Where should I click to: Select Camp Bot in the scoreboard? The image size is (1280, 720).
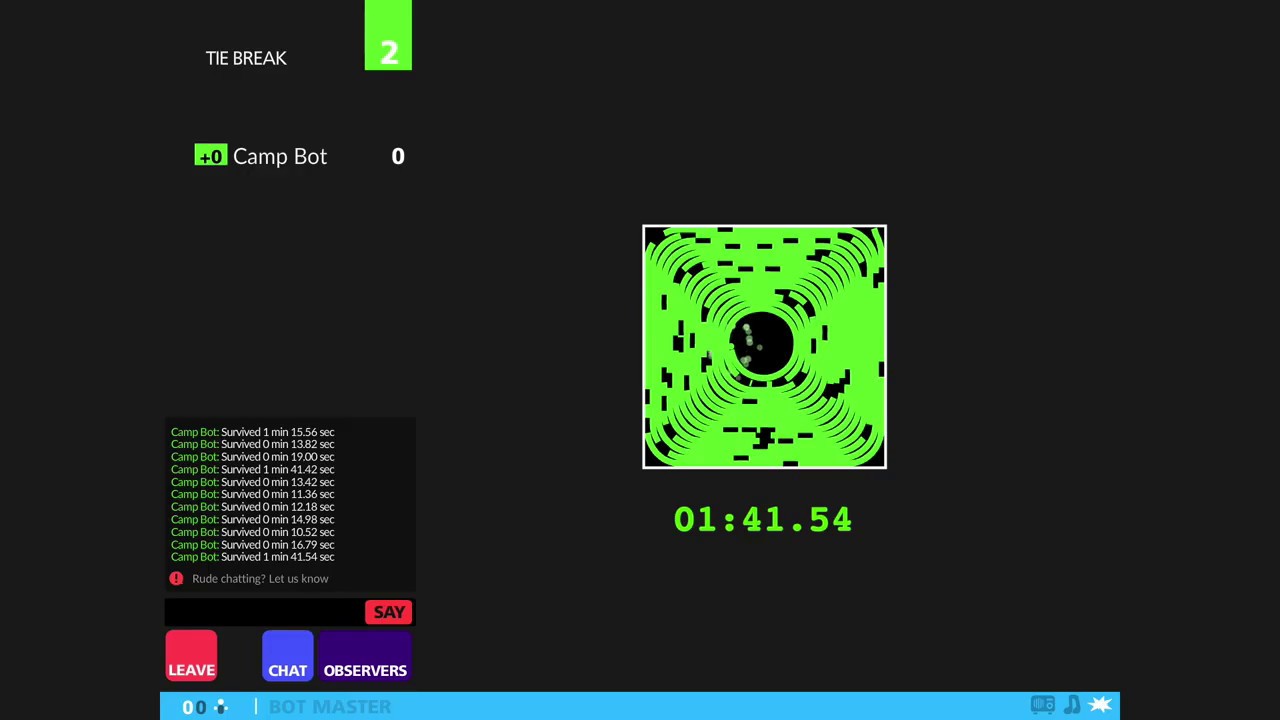[280, 156]
